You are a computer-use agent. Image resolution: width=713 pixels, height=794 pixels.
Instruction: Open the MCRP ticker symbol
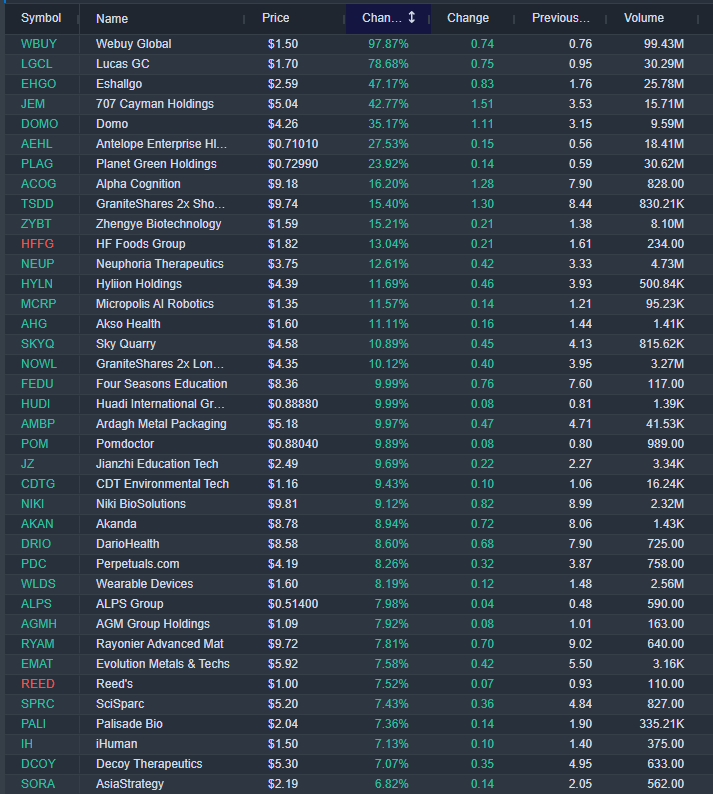click(x=38, y=304)
